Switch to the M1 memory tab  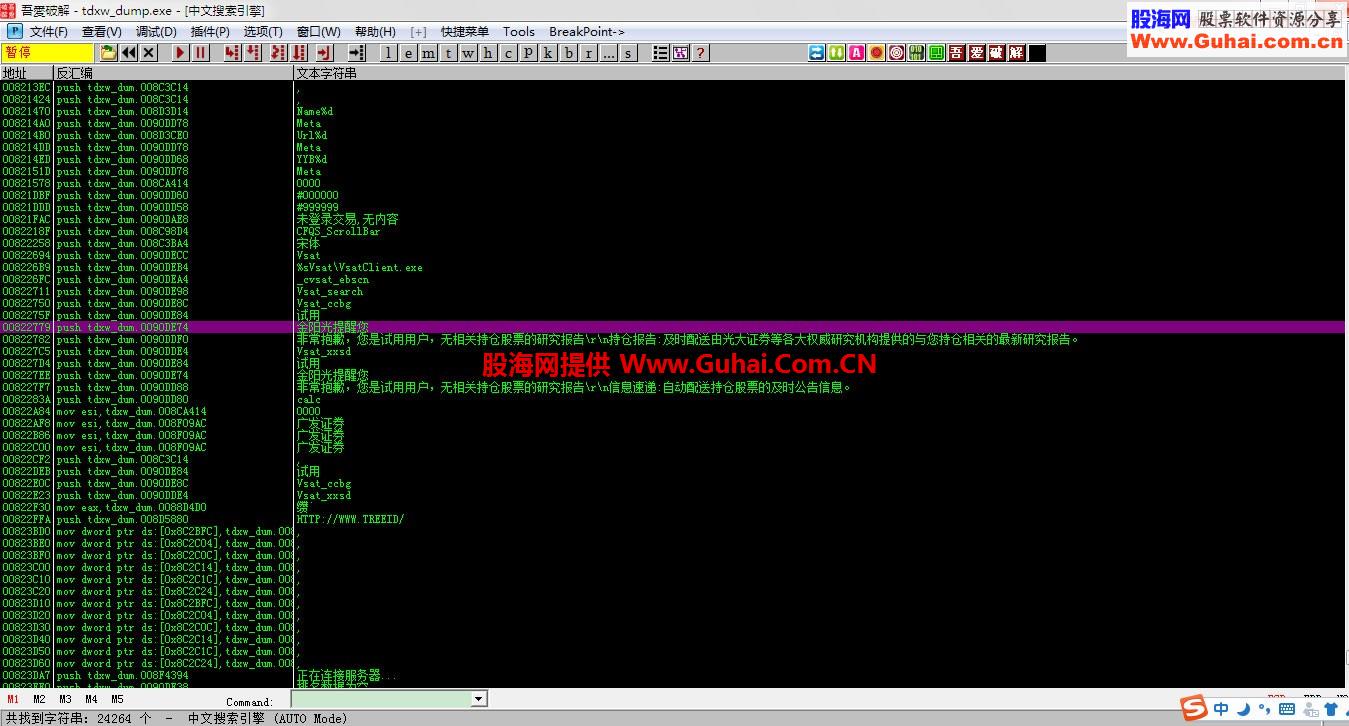point(13,700)
